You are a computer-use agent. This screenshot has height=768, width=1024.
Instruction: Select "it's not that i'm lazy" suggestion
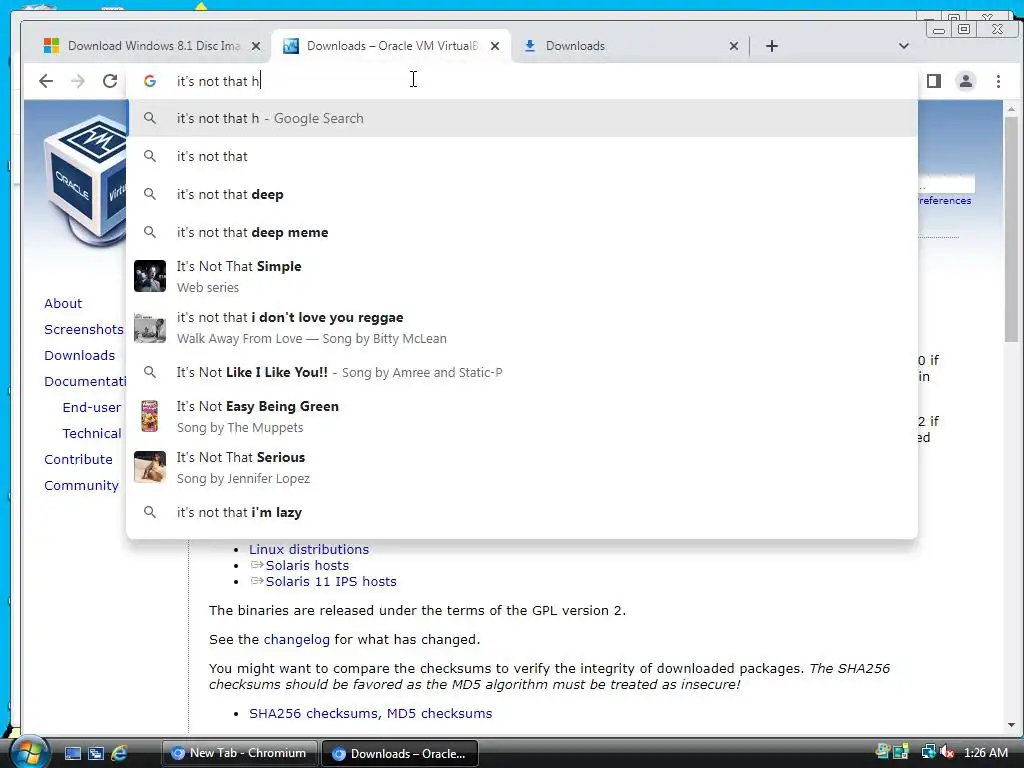522,512
